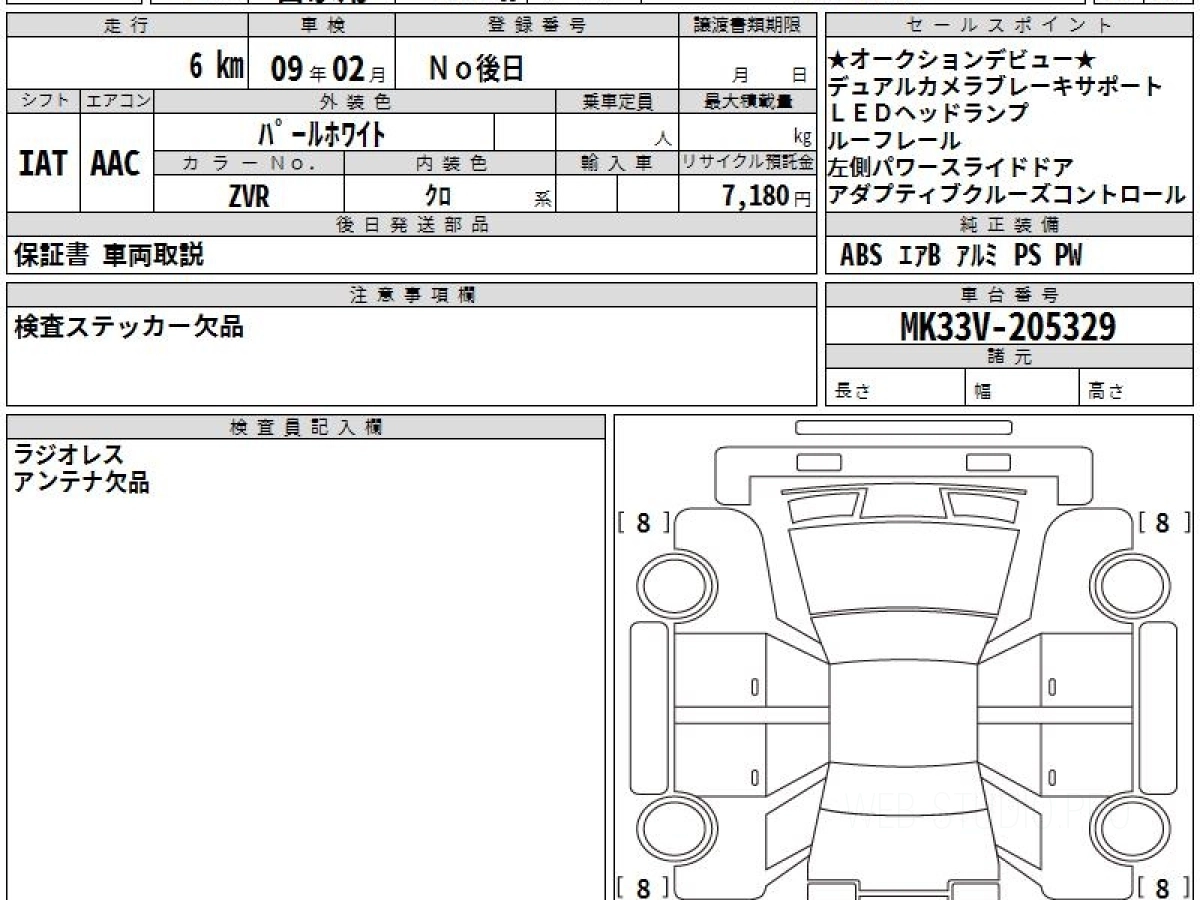Click the カラーNo. header
Viewport: 1200px width, 900px height.
(x=250, y=164)
